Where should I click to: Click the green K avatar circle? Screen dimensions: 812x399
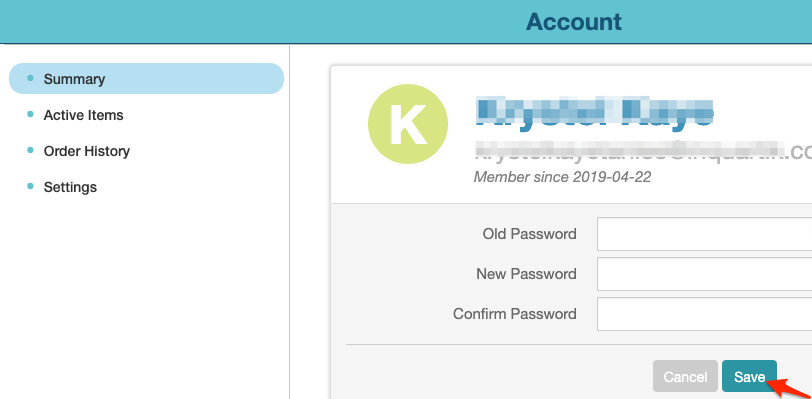pyautogui.click(x=408, y=124)
